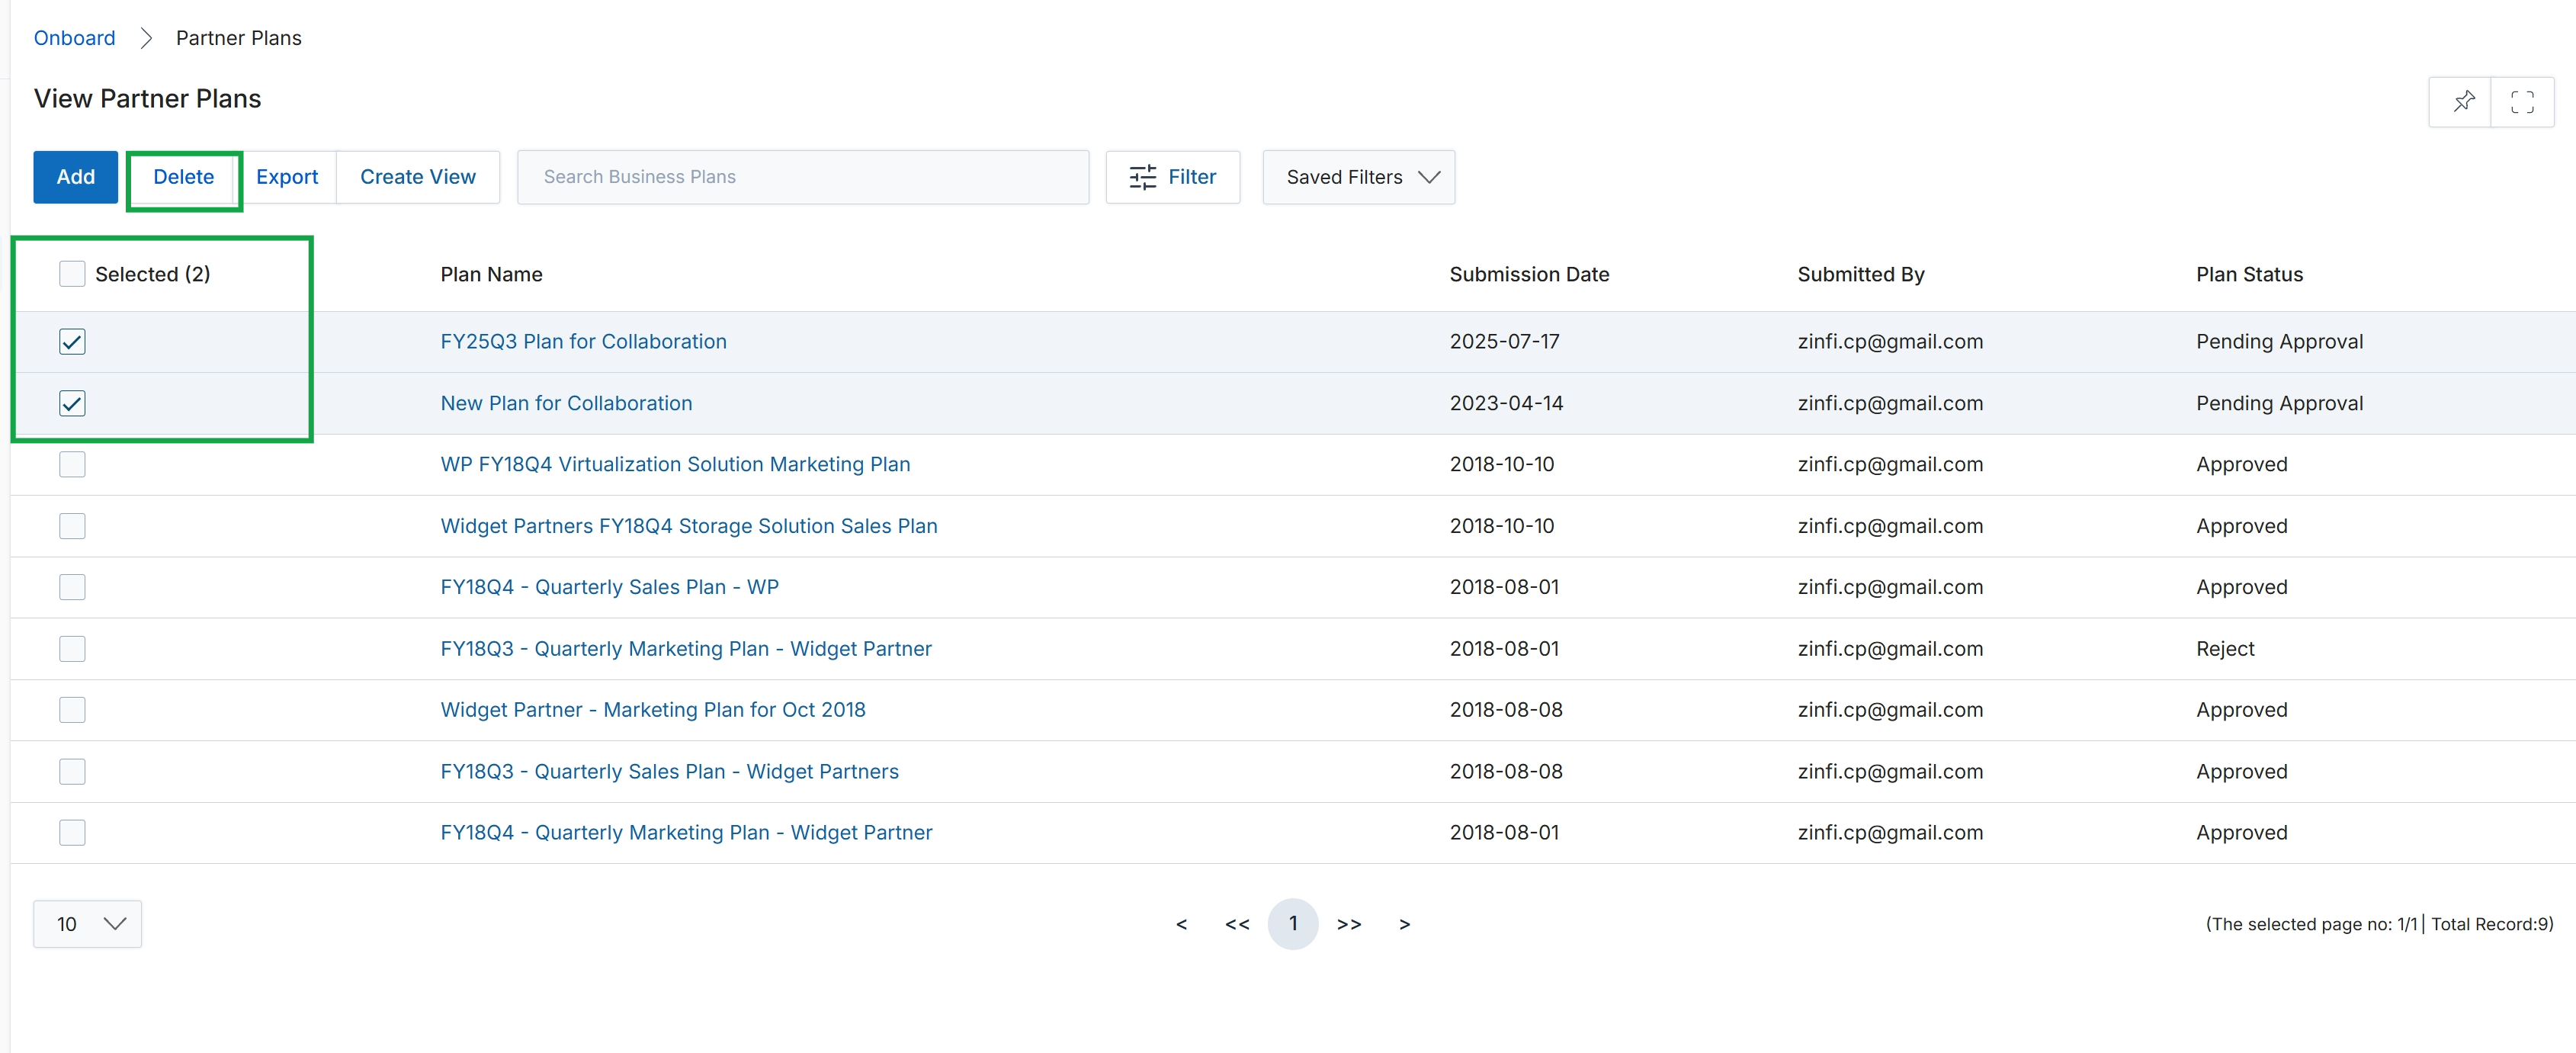Open FY18Q4 Quarterly Marketing Plan - Widget Partner
Image resolution: width=2576 pixels, height=1053 pixels.
click(x=687, y=833)
